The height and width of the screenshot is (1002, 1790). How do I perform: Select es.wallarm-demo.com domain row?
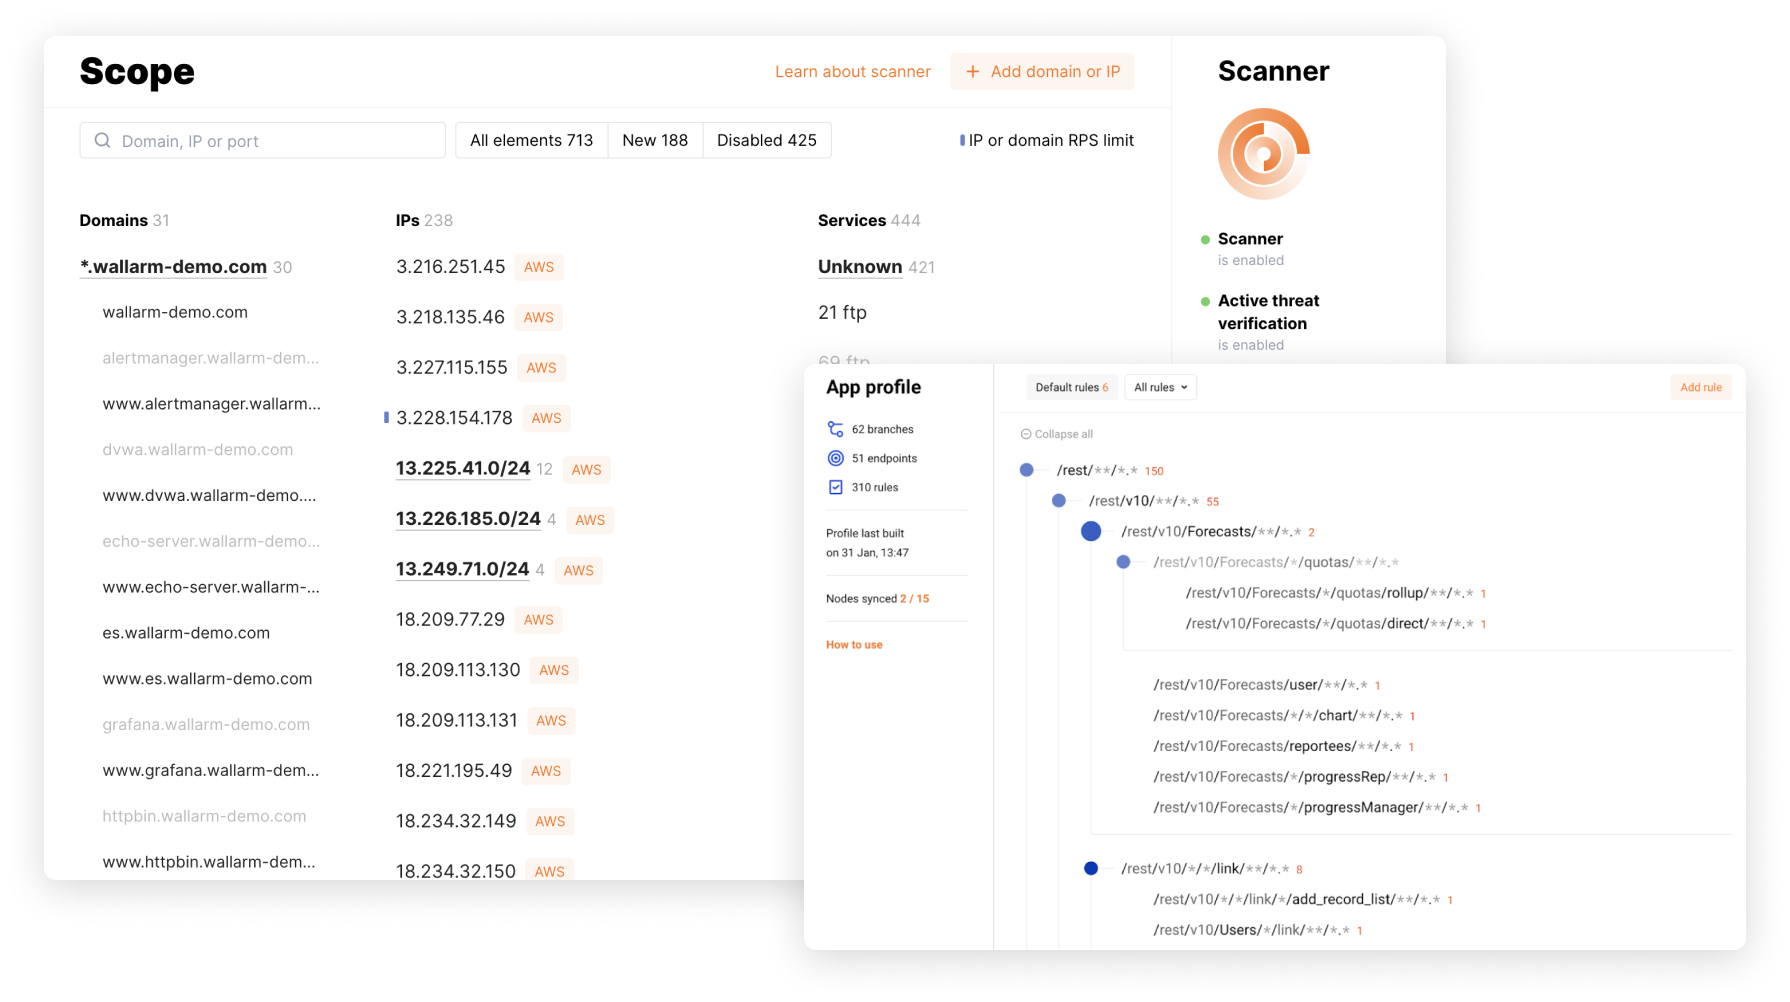point(186,633)
